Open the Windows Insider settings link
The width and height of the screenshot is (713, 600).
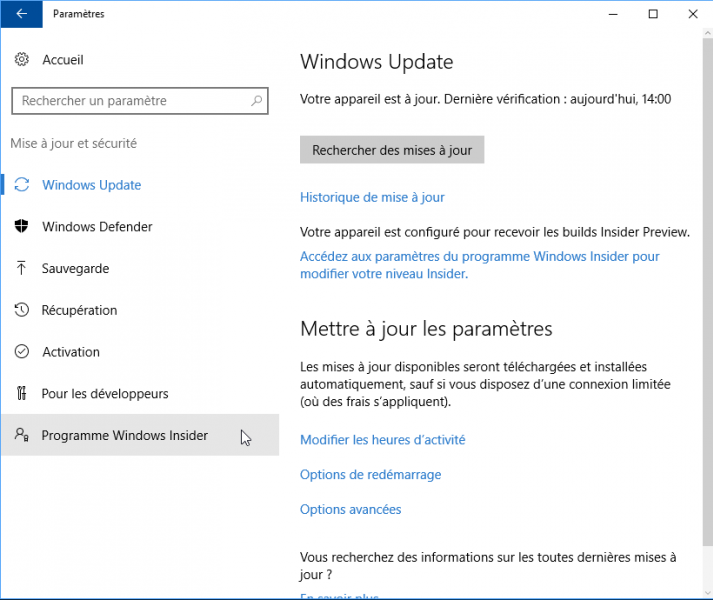click(x=479, y=265)
